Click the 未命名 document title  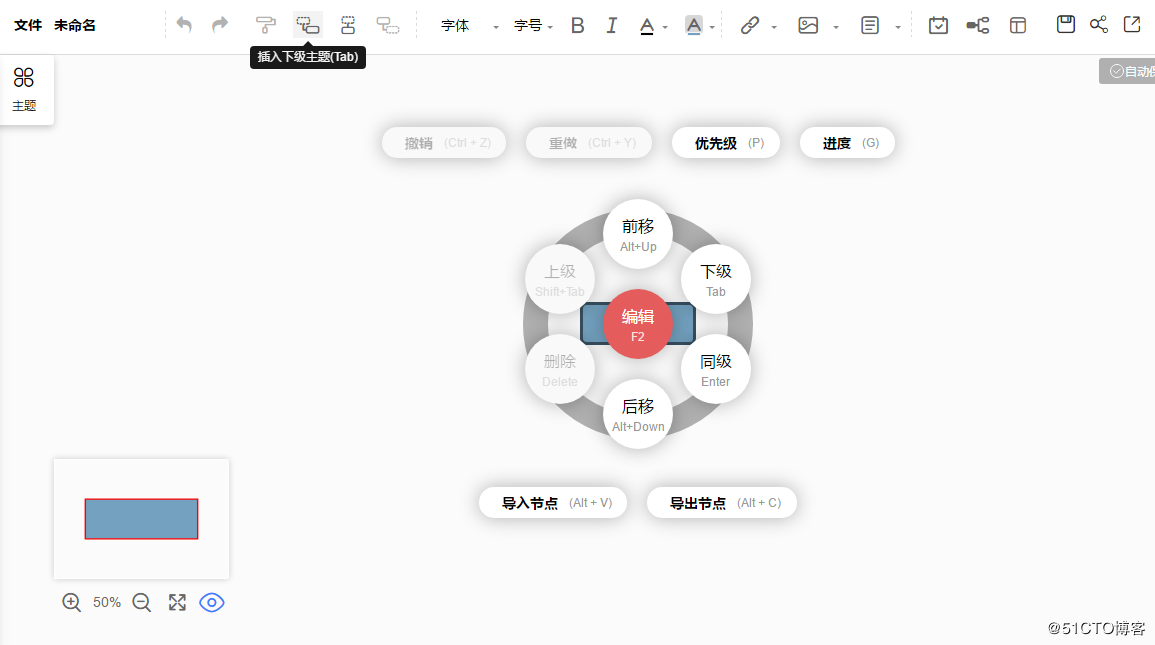tap(74, 25)
